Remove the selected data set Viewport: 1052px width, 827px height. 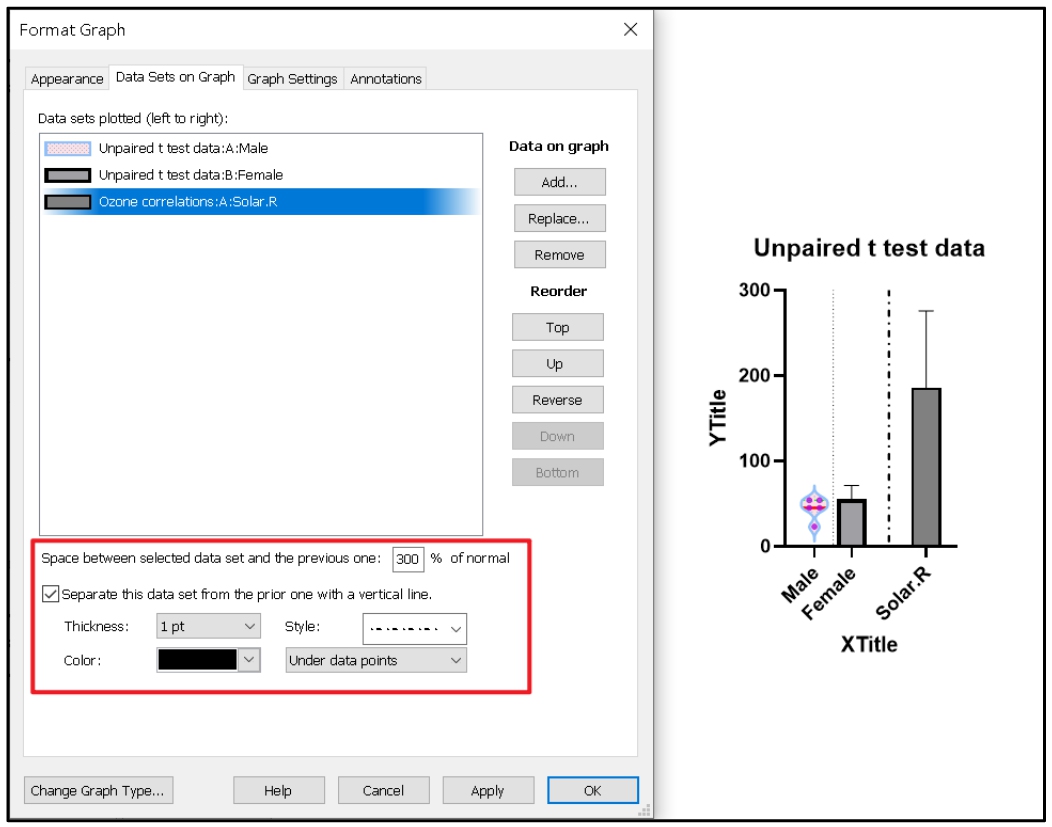[x=560, y=254]
